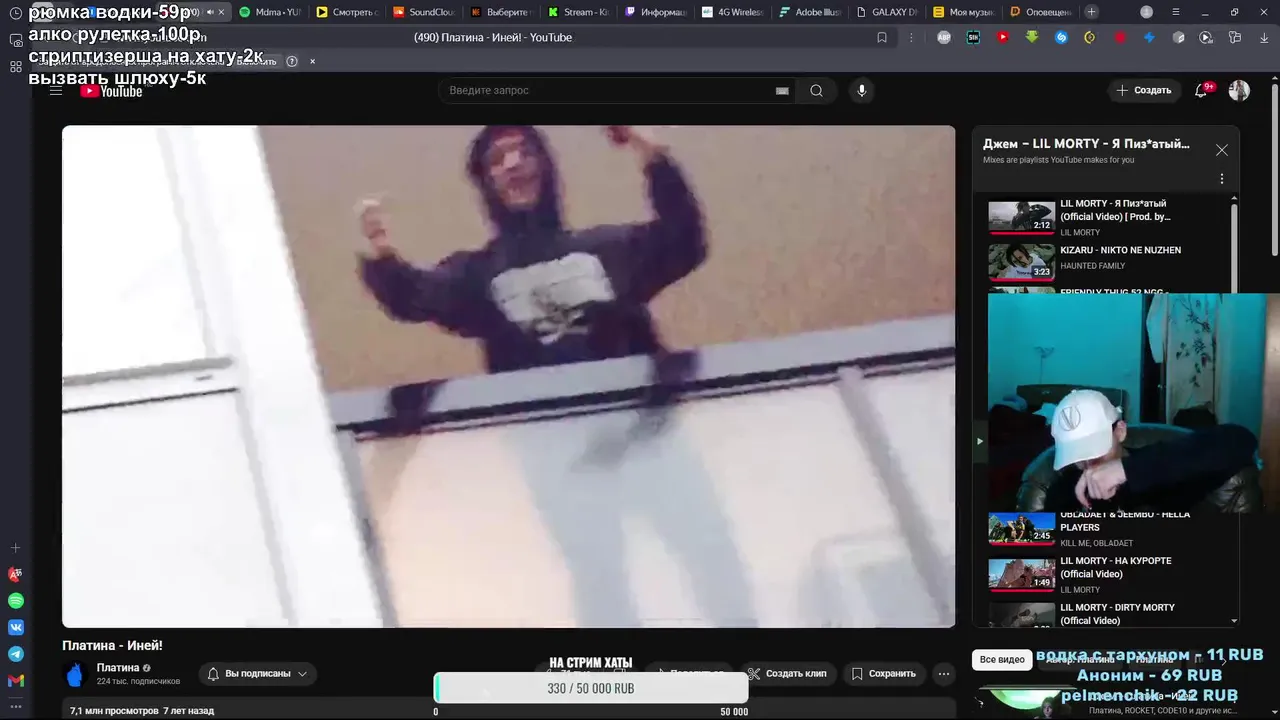Click the main video player
Image resolution: width=1280 pixels, height=720 pixels.
click(508, 376)
